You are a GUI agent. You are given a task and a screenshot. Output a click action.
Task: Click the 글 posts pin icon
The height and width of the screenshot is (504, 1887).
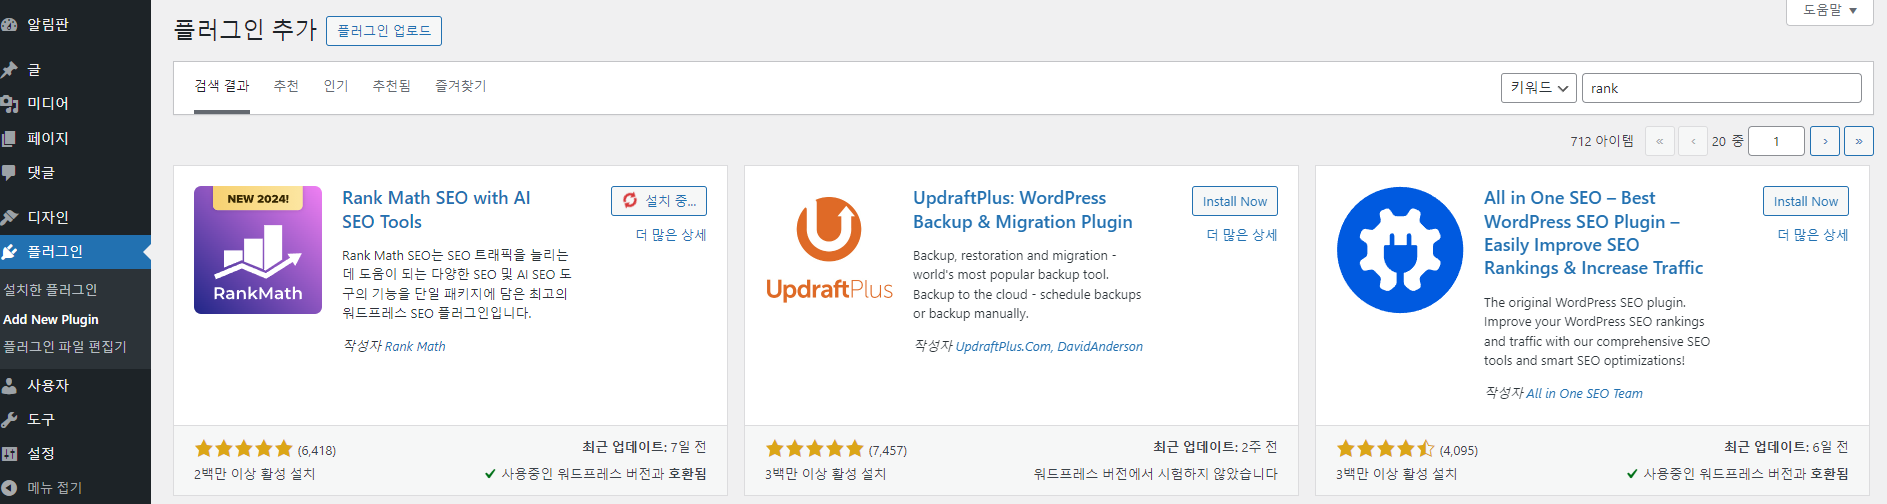(x=9, y=69)
